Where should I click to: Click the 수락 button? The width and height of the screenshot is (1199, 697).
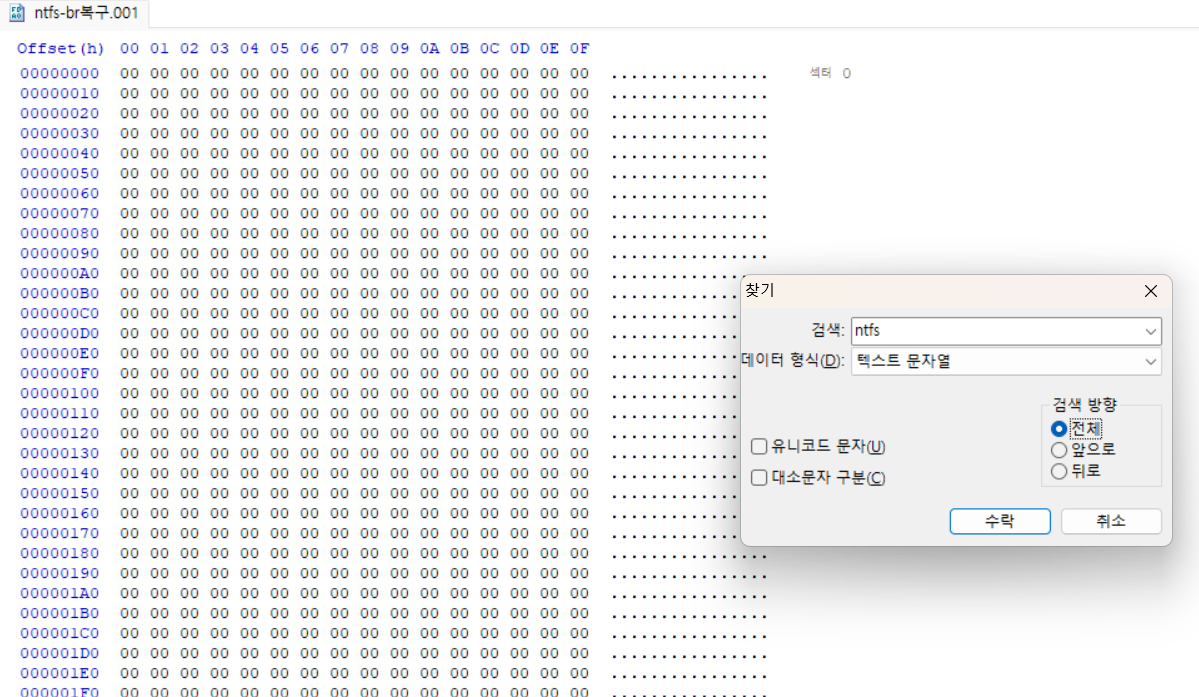coord(999,521)
